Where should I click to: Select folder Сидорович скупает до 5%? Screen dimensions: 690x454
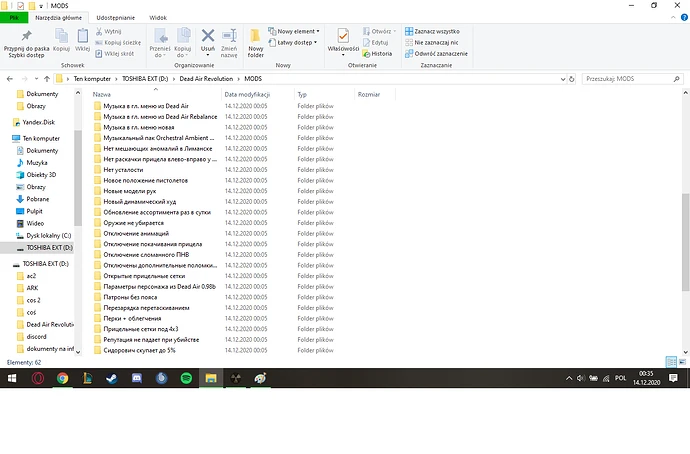click(135, 350)
